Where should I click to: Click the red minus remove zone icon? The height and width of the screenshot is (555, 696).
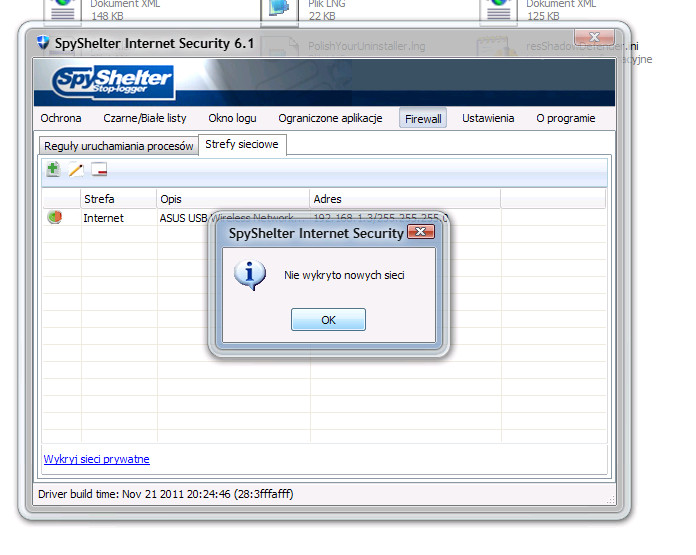99,169
